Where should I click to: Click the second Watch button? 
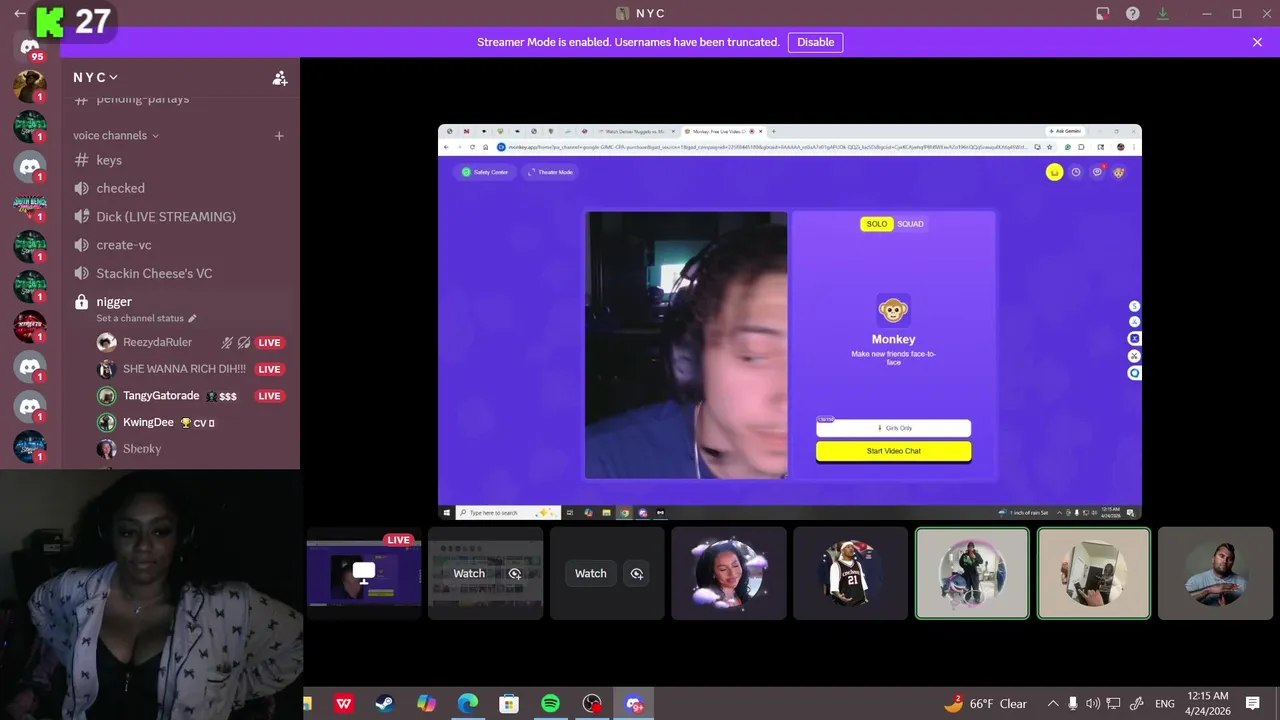(x=591, y=574)
